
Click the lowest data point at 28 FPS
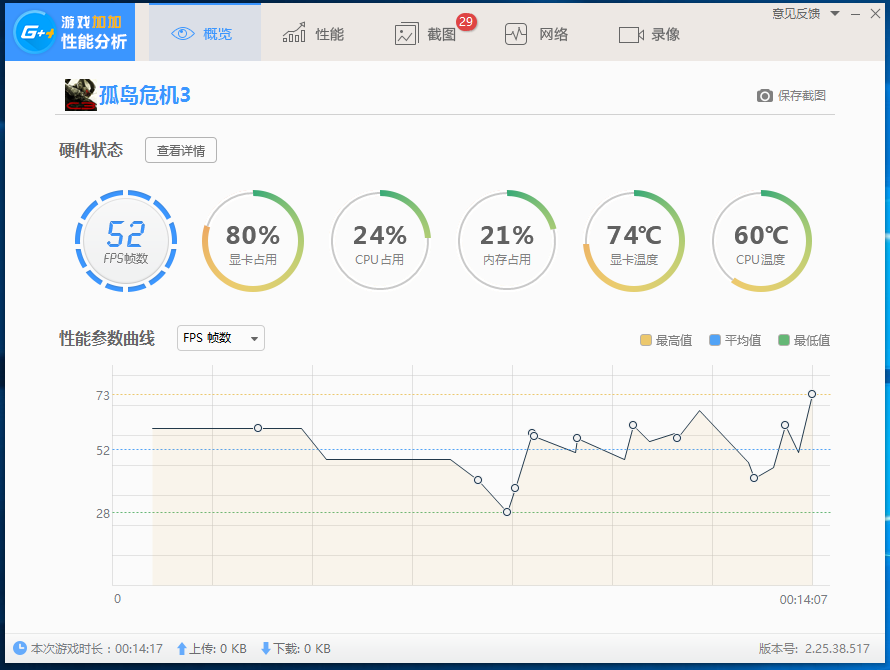click(x=507, y=512)
